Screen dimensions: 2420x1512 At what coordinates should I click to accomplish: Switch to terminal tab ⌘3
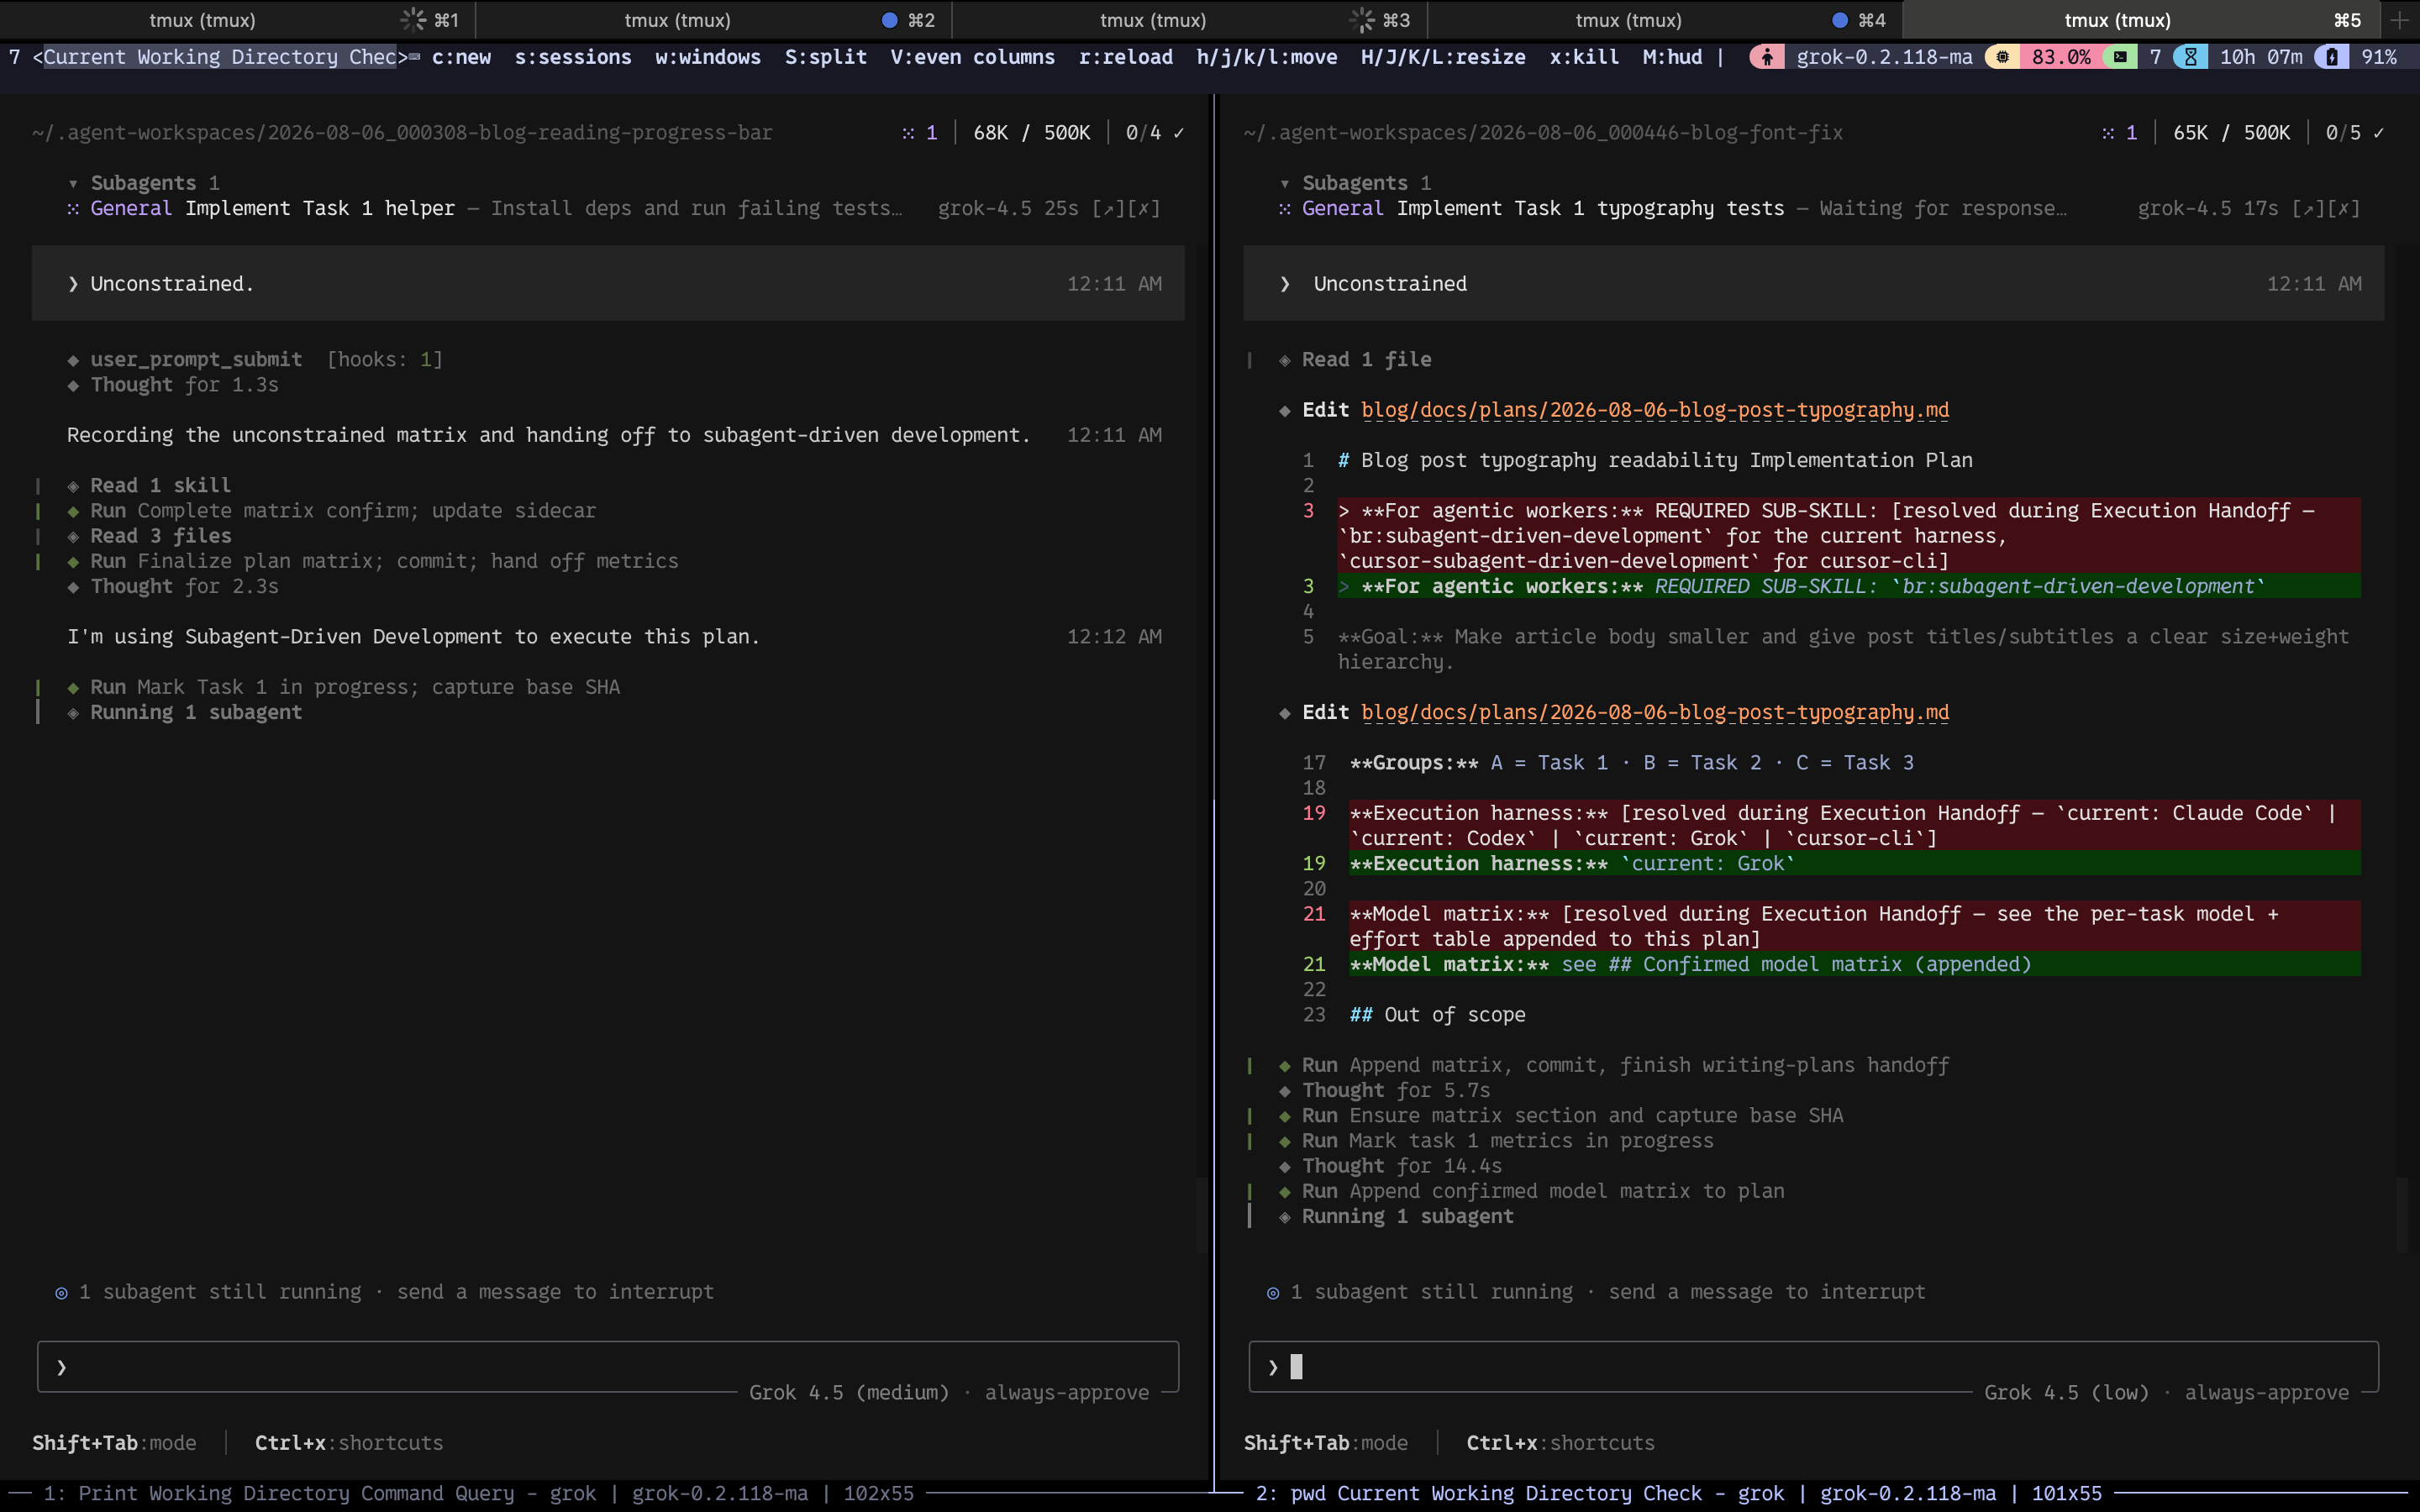pos(1189,20)
